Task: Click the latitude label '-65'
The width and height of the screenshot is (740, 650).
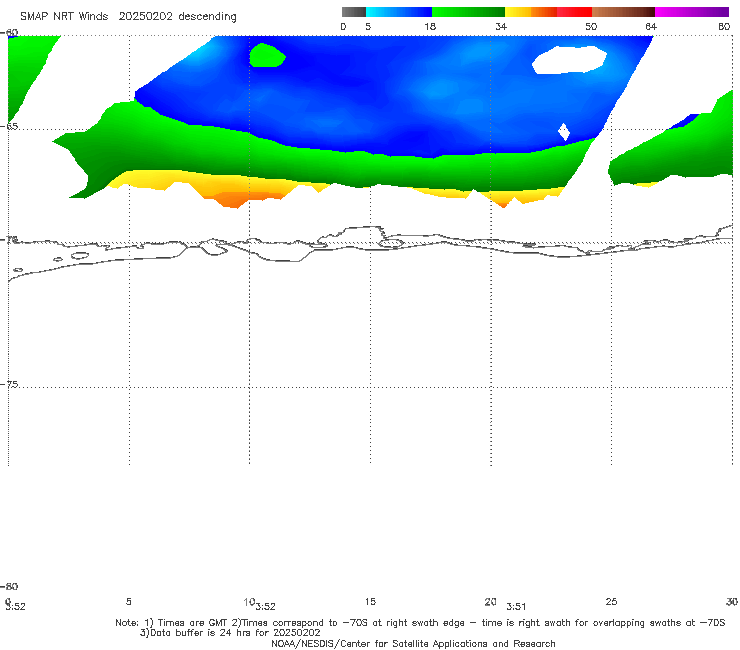Action: (x=9, y=127)
